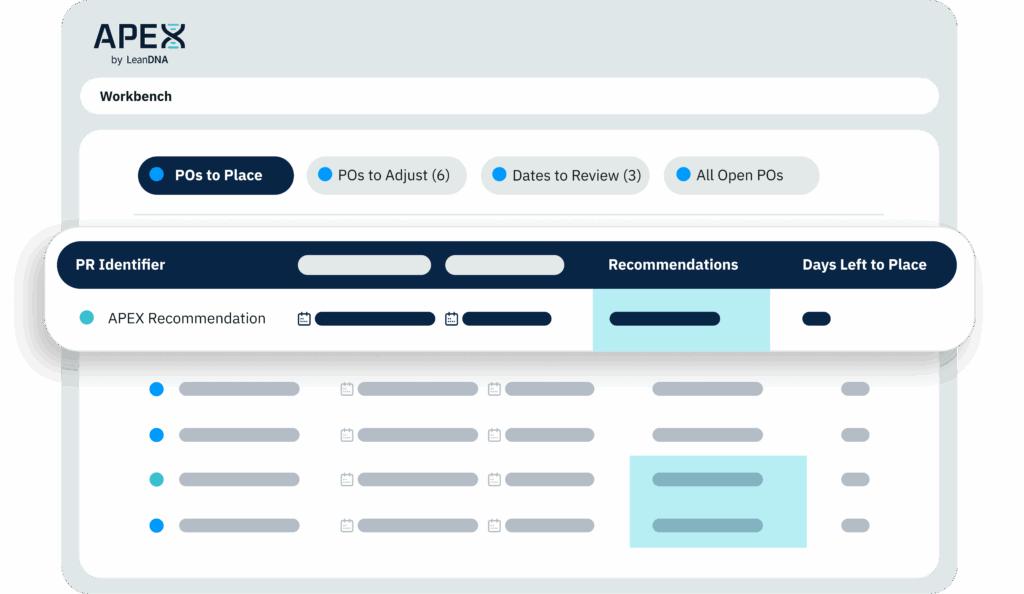The height and width of the screenshot is (594, 1024).
Task: Click the calendar icon in the second list row
Action: point(346,435)
